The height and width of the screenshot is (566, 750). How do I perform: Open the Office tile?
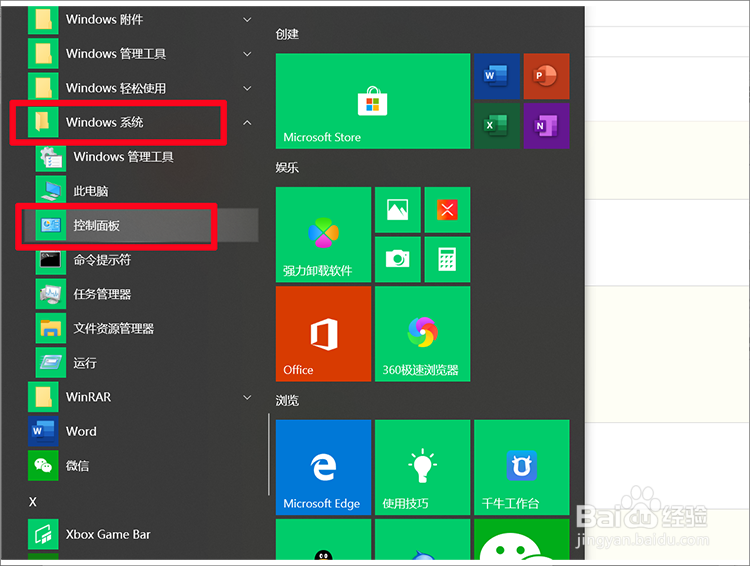pos(323,334)
